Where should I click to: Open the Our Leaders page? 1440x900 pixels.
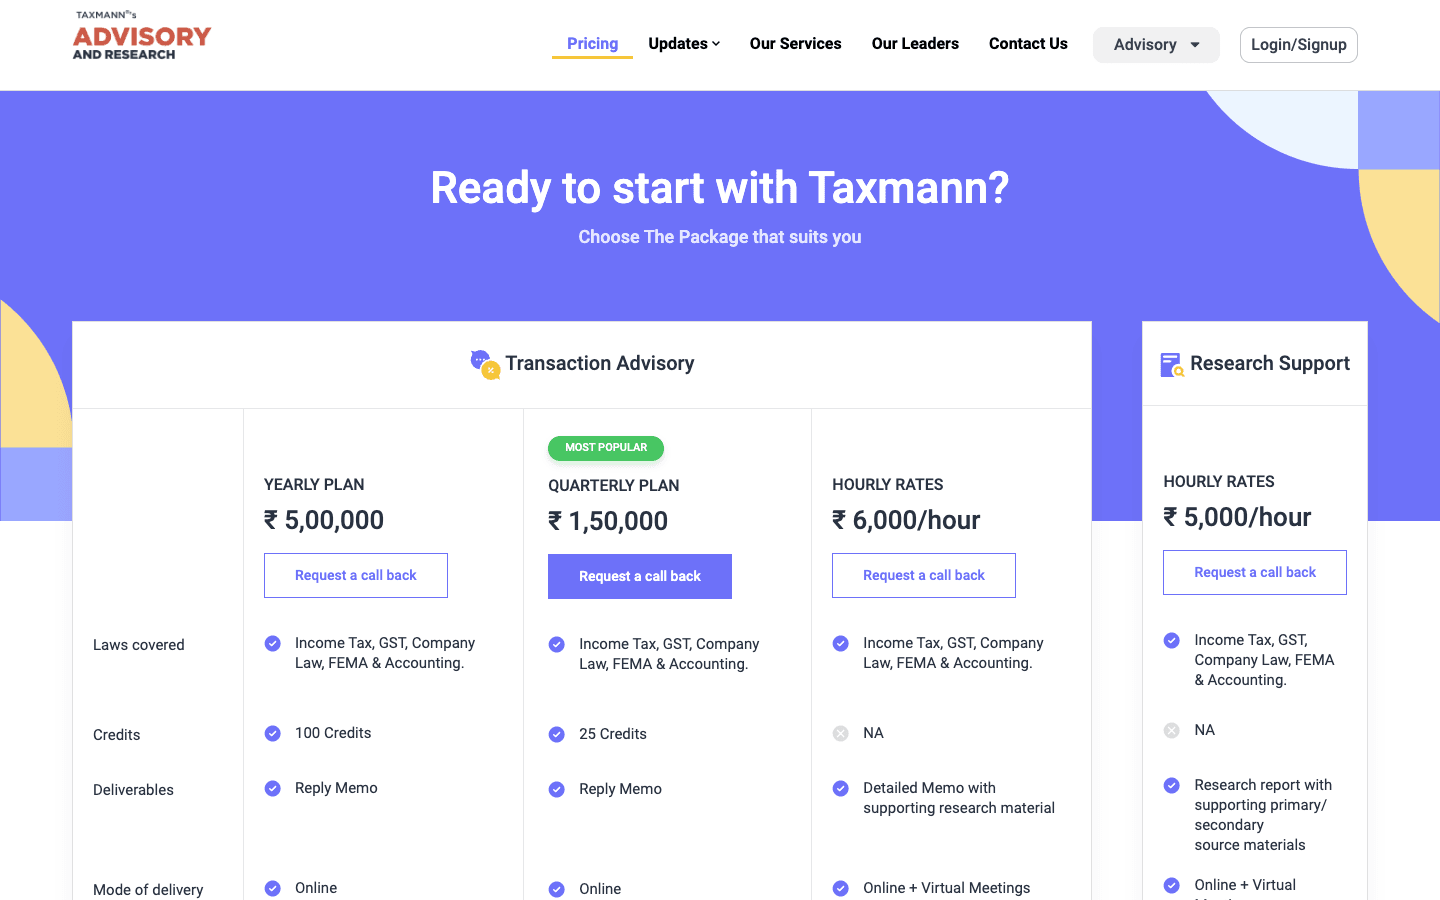915,44
